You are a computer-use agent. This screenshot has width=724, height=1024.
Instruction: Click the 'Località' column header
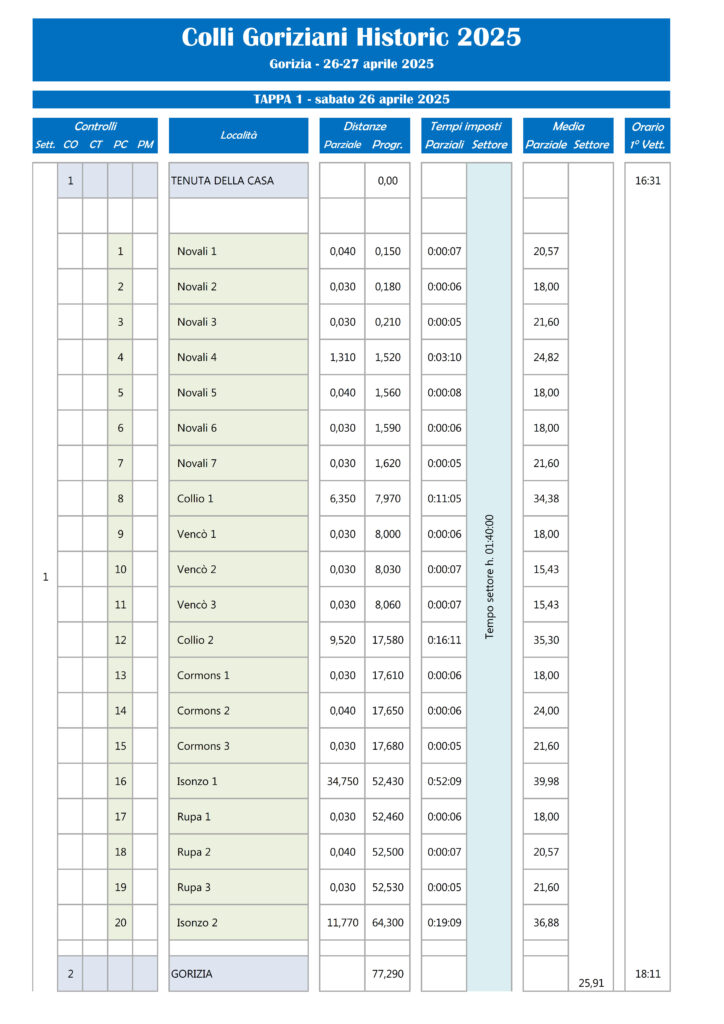(238, 135)
